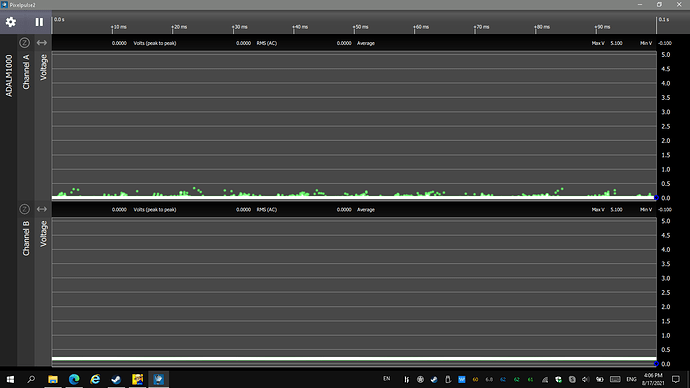Open the Pixelpulse2 settings gear
This screenshot has height=388, width=690.
point(11,22)
